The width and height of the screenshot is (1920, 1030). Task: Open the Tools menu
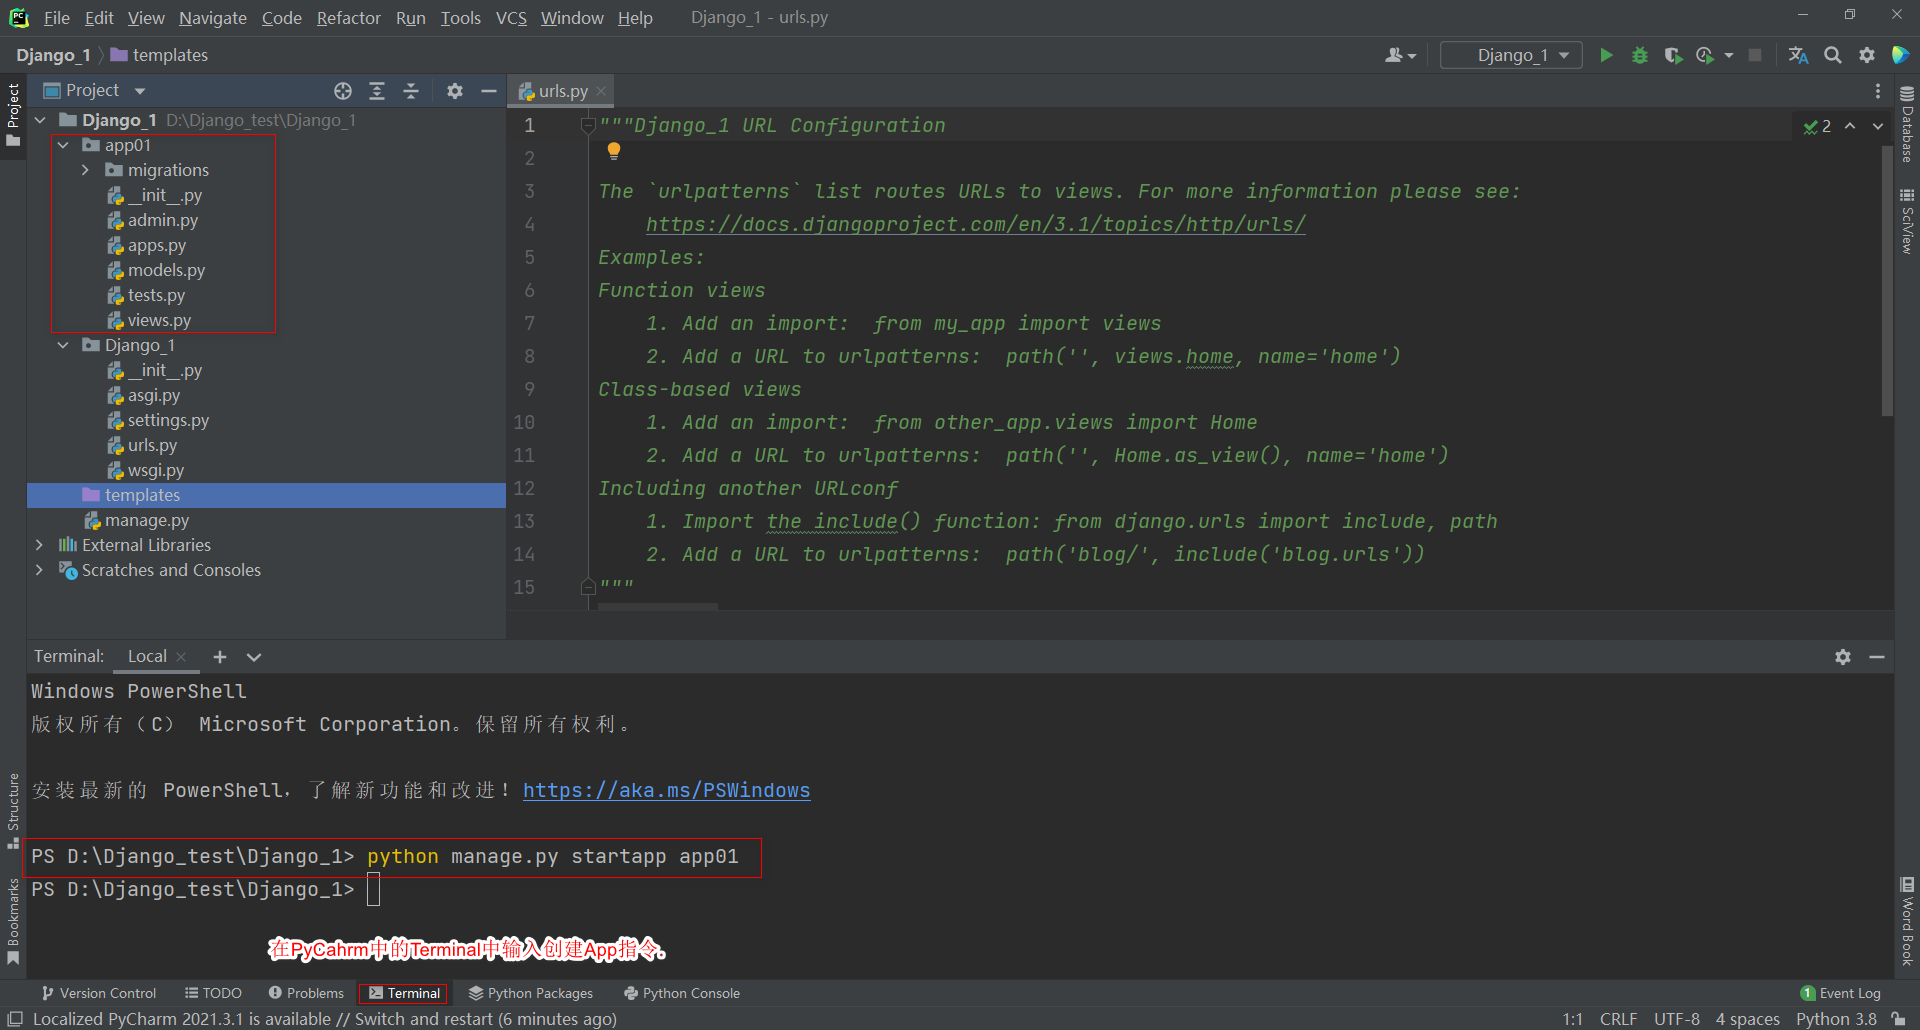pyautogui.click(x=461, y=18)
